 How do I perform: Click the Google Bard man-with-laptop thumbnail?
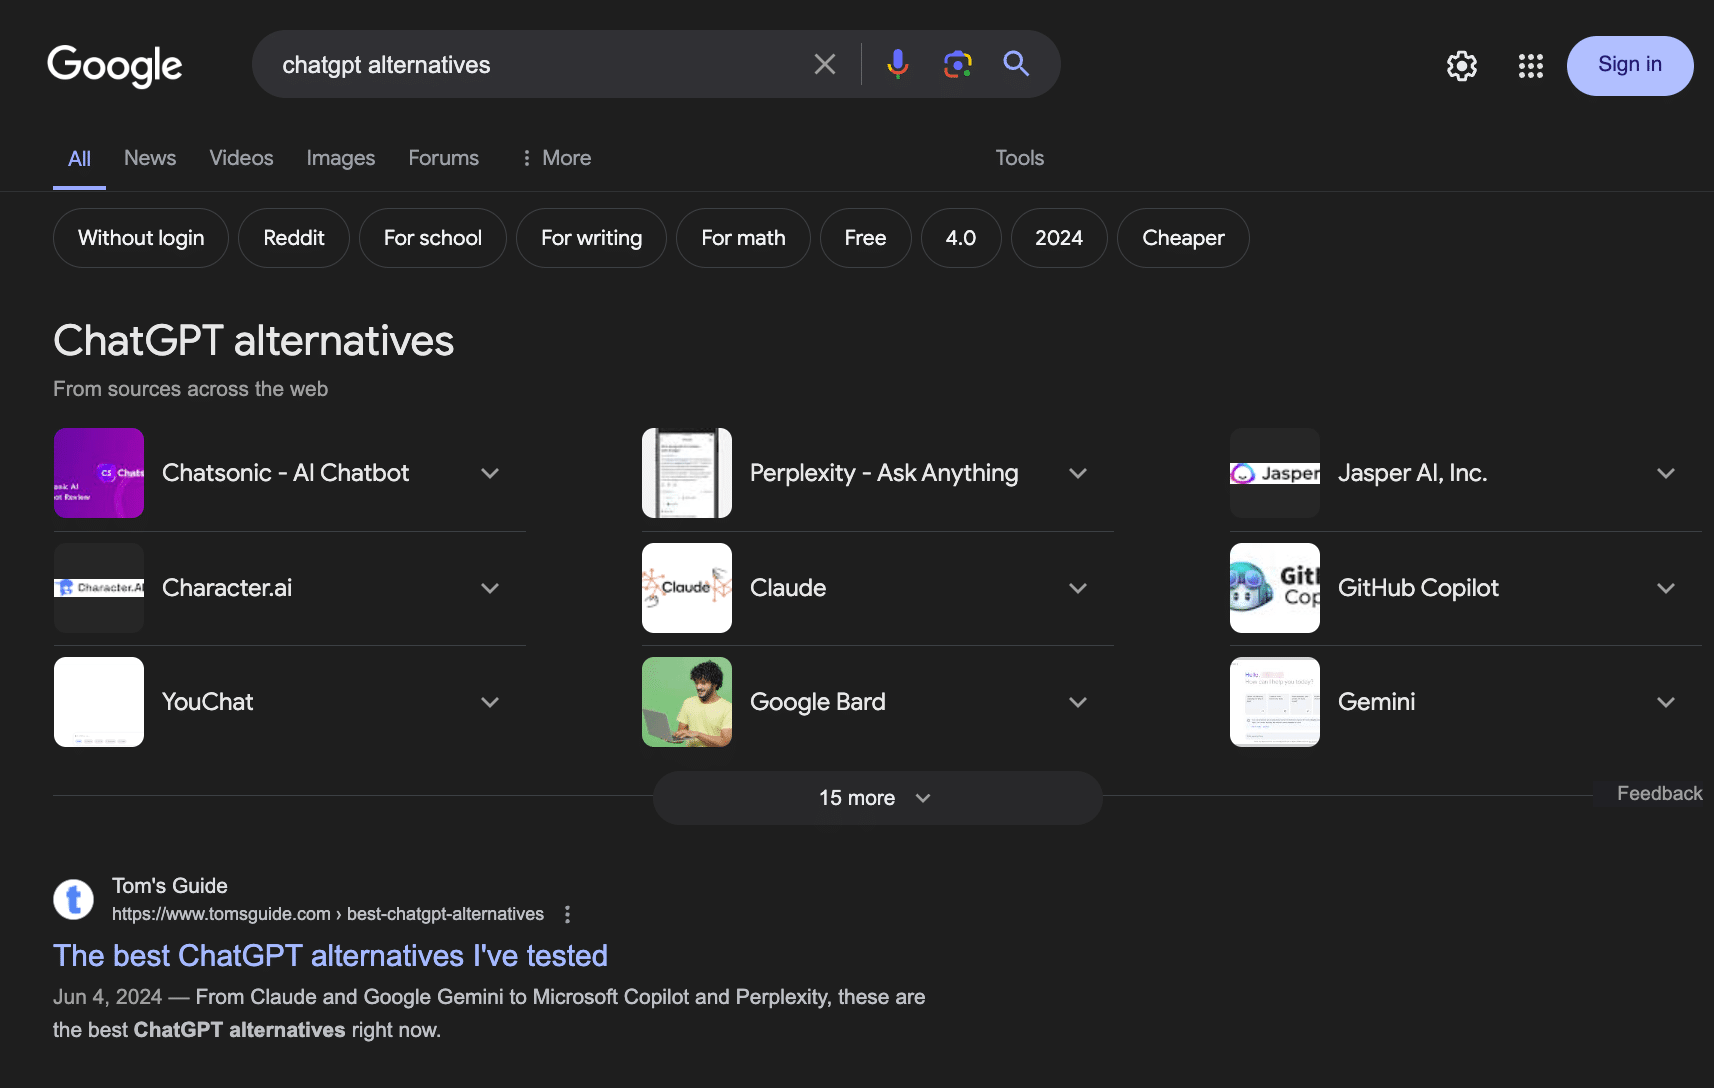(687, 702)
